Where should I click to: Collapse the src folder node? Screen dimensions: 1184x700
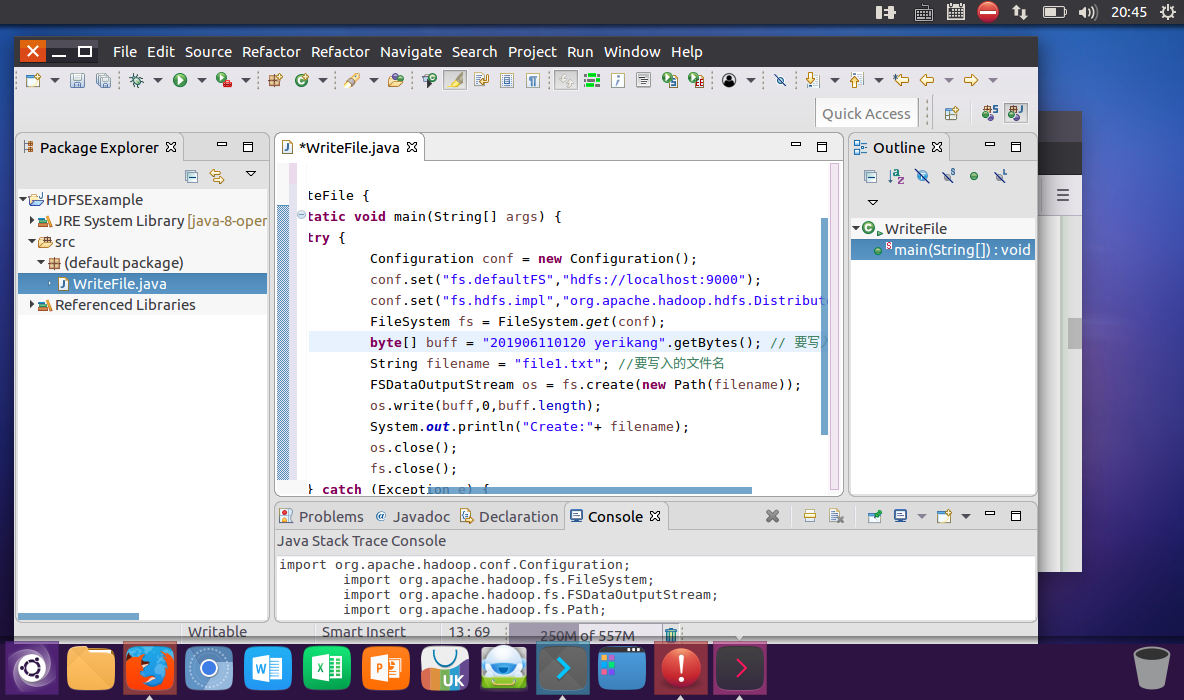point(32,242)
